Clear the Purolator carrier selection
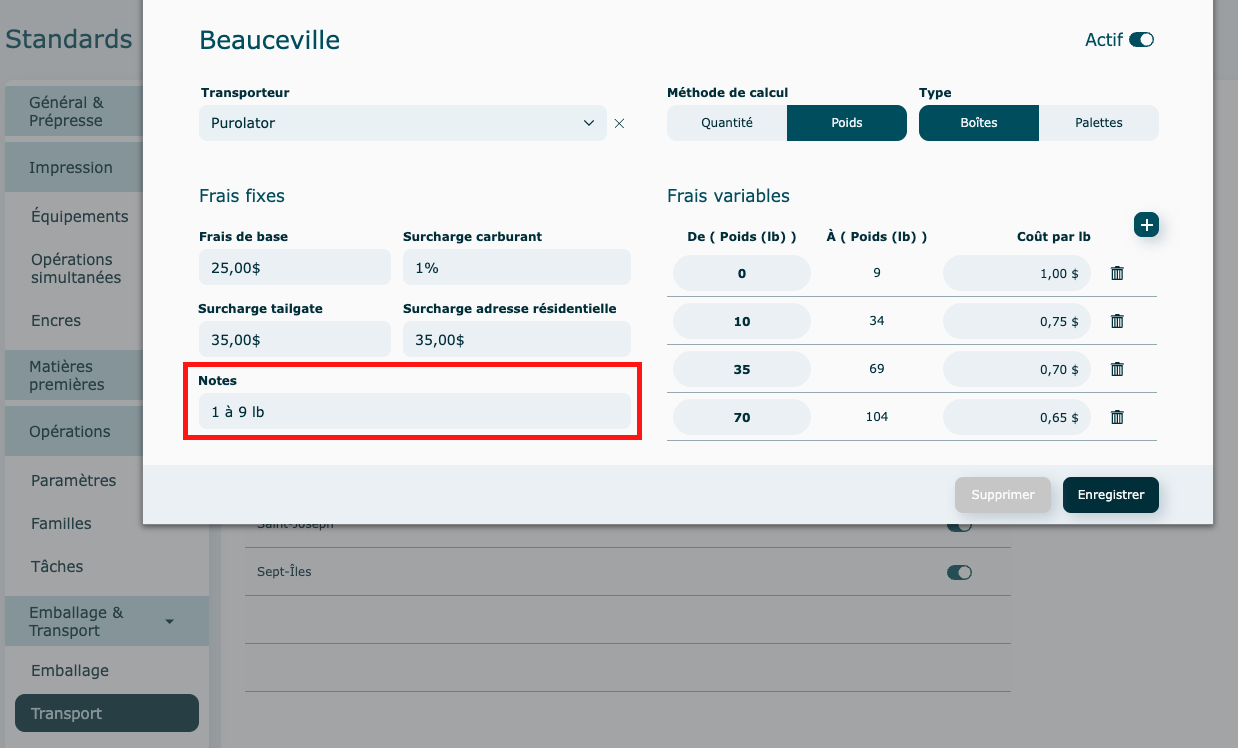This screenshot has height=748, width=1238. coord(619,124)
